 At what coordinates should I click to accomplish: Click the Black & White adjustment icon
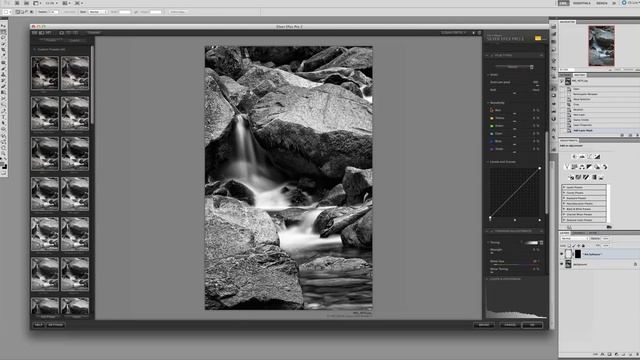589,167
